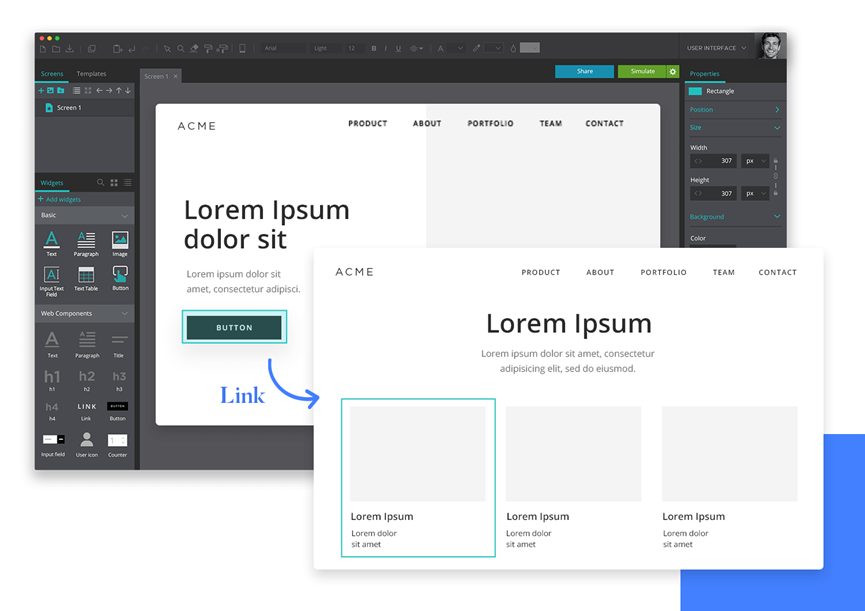Open the text alignment dropdown
The height and width of the screenshot is (611, 865).
click(x=417, y=49)
